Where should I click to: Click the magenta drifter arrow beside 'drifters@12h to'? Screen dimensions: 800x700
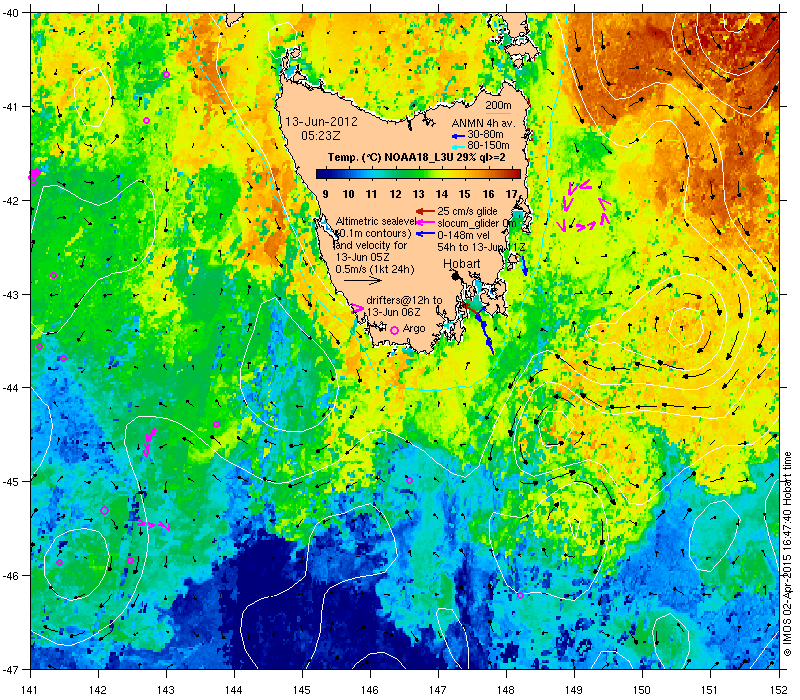click(358, 308)
